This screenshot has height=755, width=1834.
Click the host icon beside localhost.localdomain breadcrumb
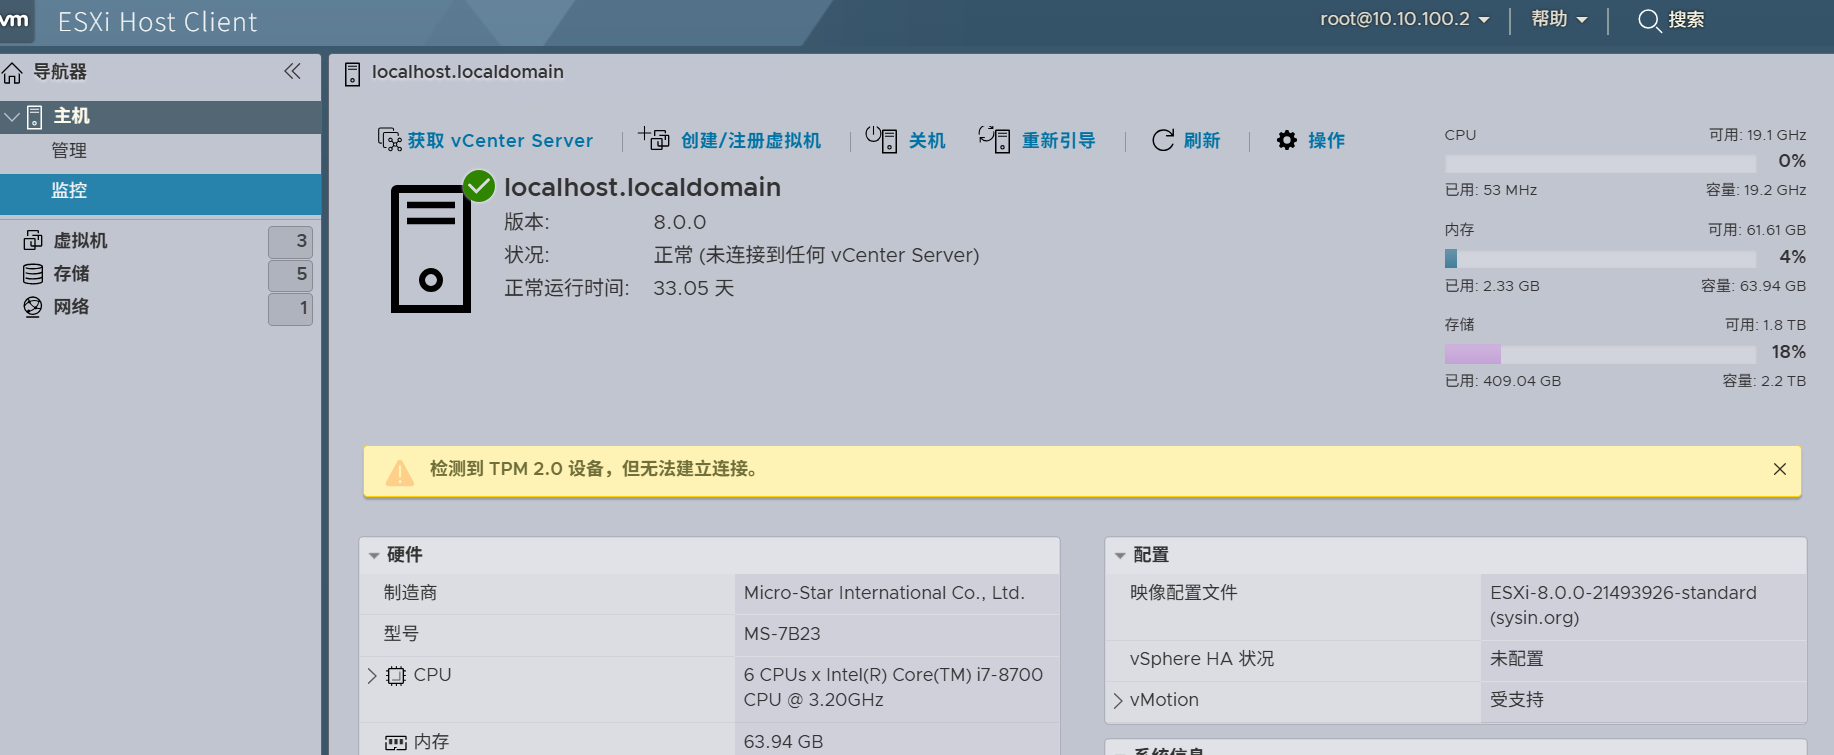352,74
